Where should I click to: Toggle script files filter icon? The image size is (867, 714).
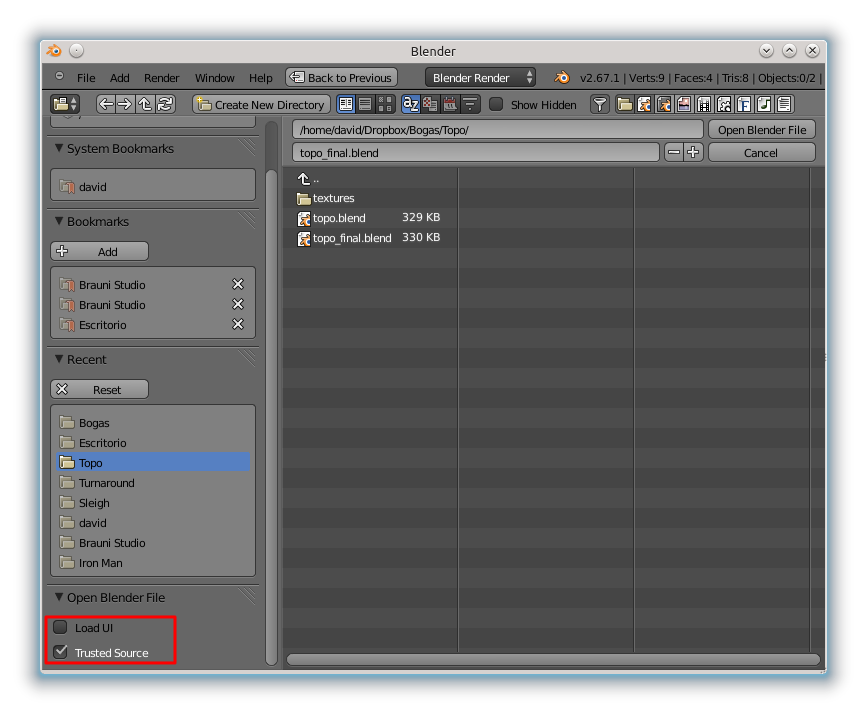(724, 104)
